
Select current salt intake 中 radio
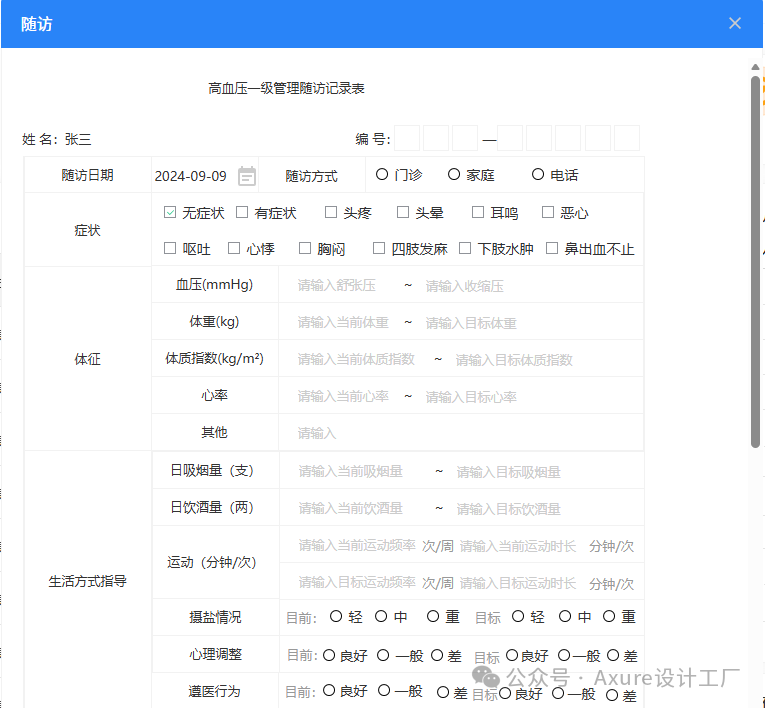coord(381,616)
